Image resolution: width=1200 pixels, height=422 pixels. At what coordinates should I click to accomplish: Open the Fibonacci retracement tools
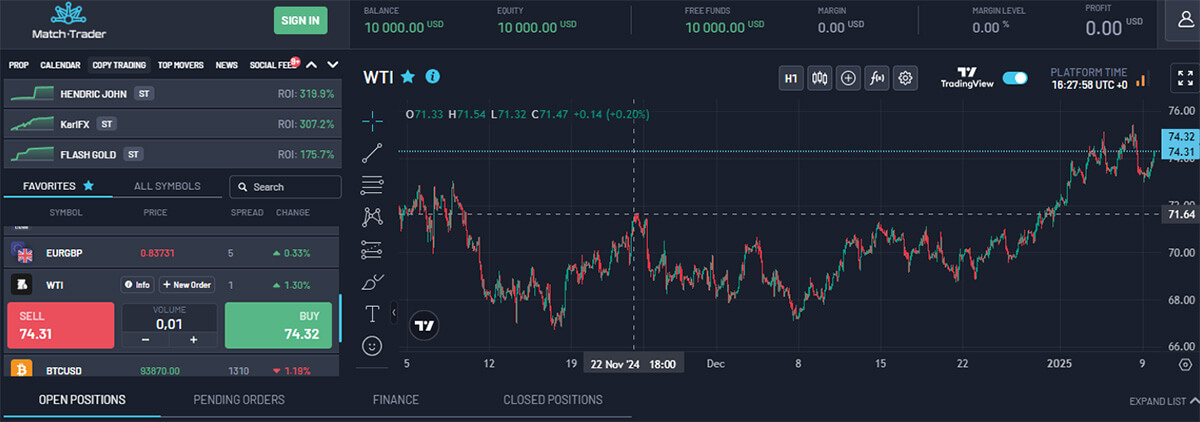(373, 185)
